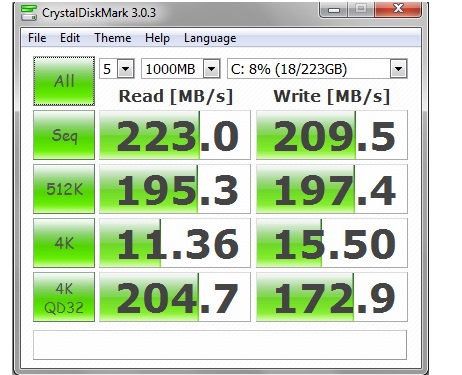462x375 pixels.
Task: Run all benchmarks with the All button
Action: pos(64,81)
